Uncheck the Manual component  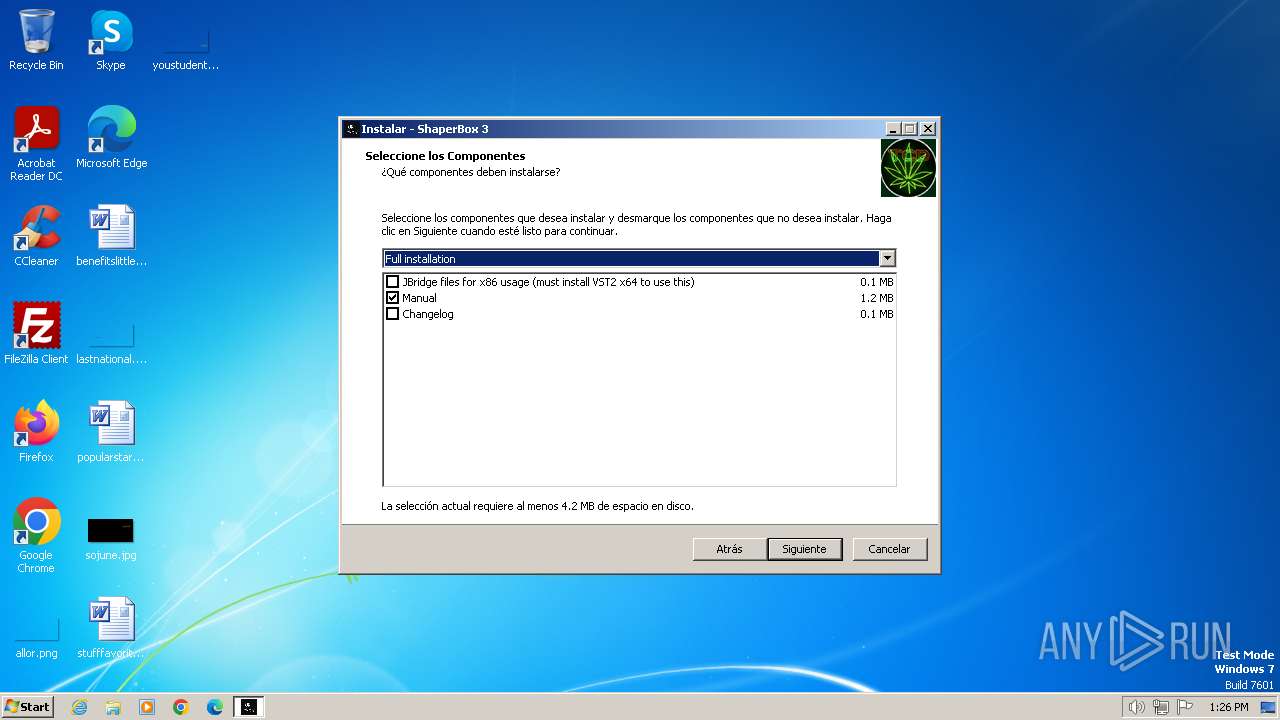pos(392,298)
